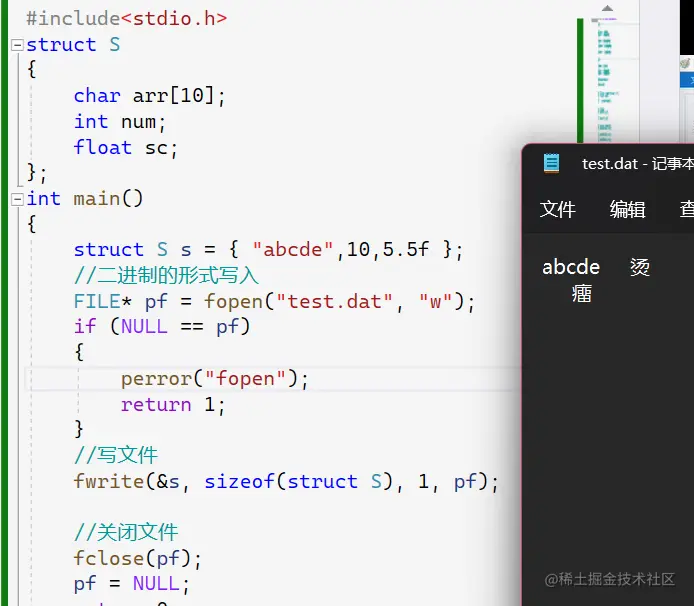
Task: Click the text 'abcde' in Notepad
Action: click(x=571, y=267)
